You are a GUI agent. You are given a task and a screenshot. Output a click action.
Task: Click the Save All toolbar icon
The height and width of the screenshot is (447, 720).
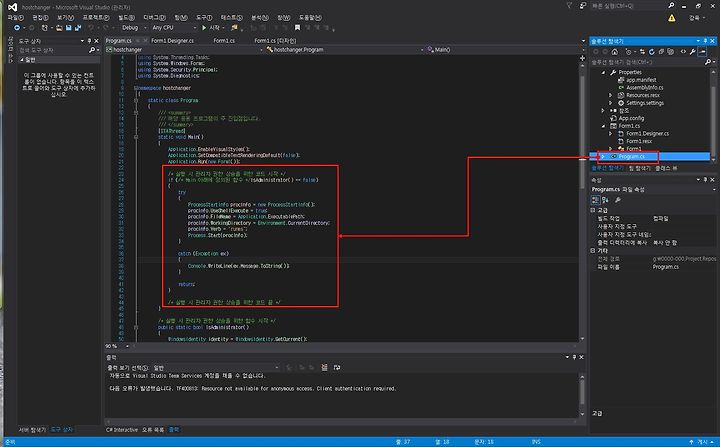(78, 28)
